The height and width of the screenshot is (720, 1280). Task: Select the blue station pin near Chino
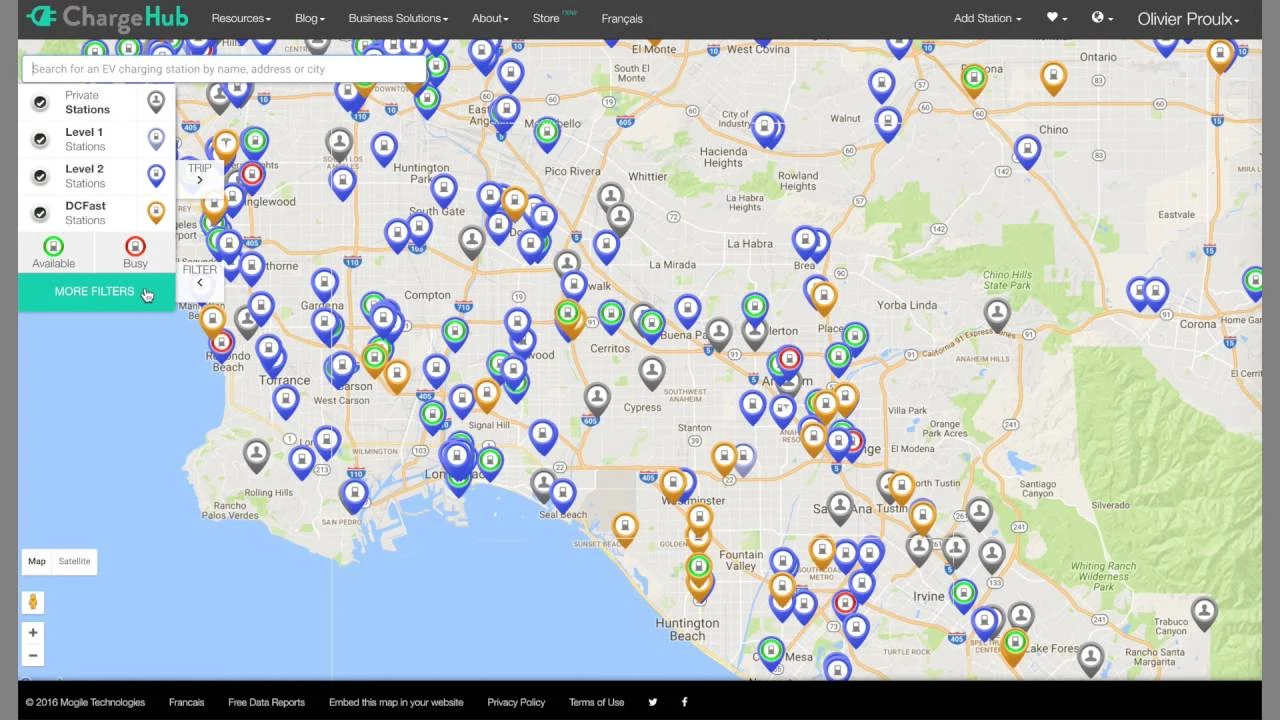point(1027,151)
